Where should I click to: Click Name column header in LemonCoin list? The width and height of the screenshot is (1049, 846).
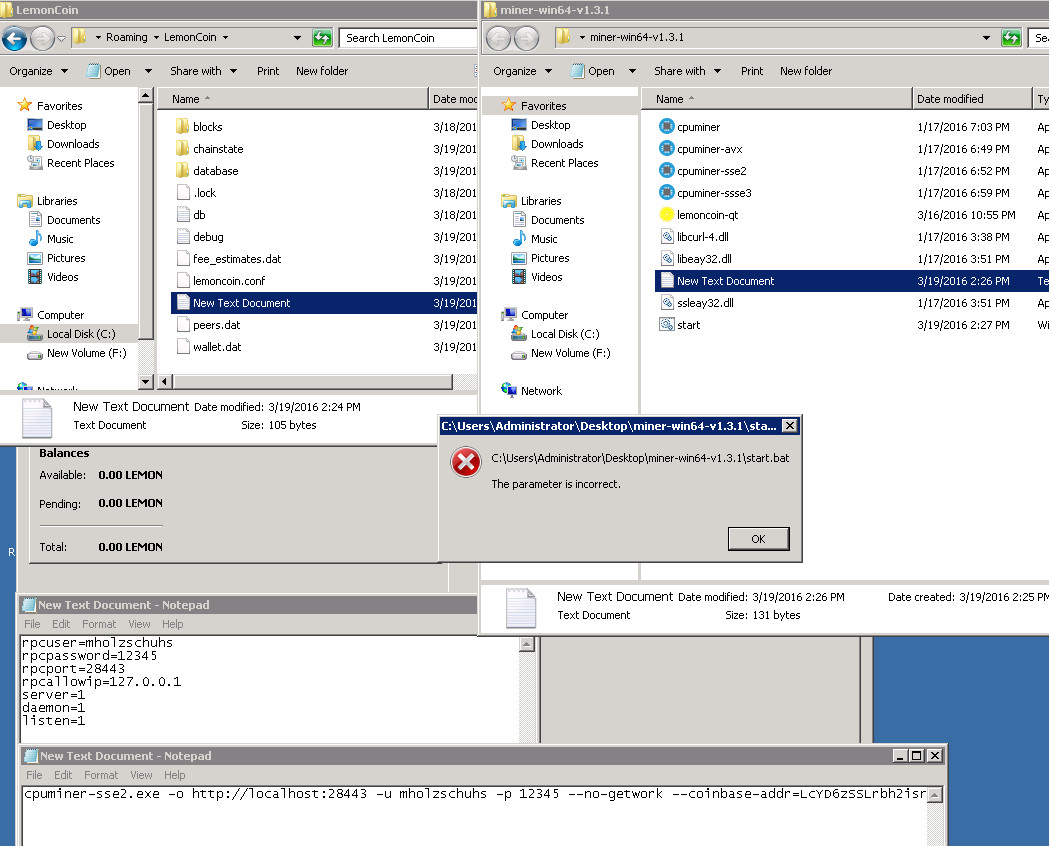click(292, 99)
